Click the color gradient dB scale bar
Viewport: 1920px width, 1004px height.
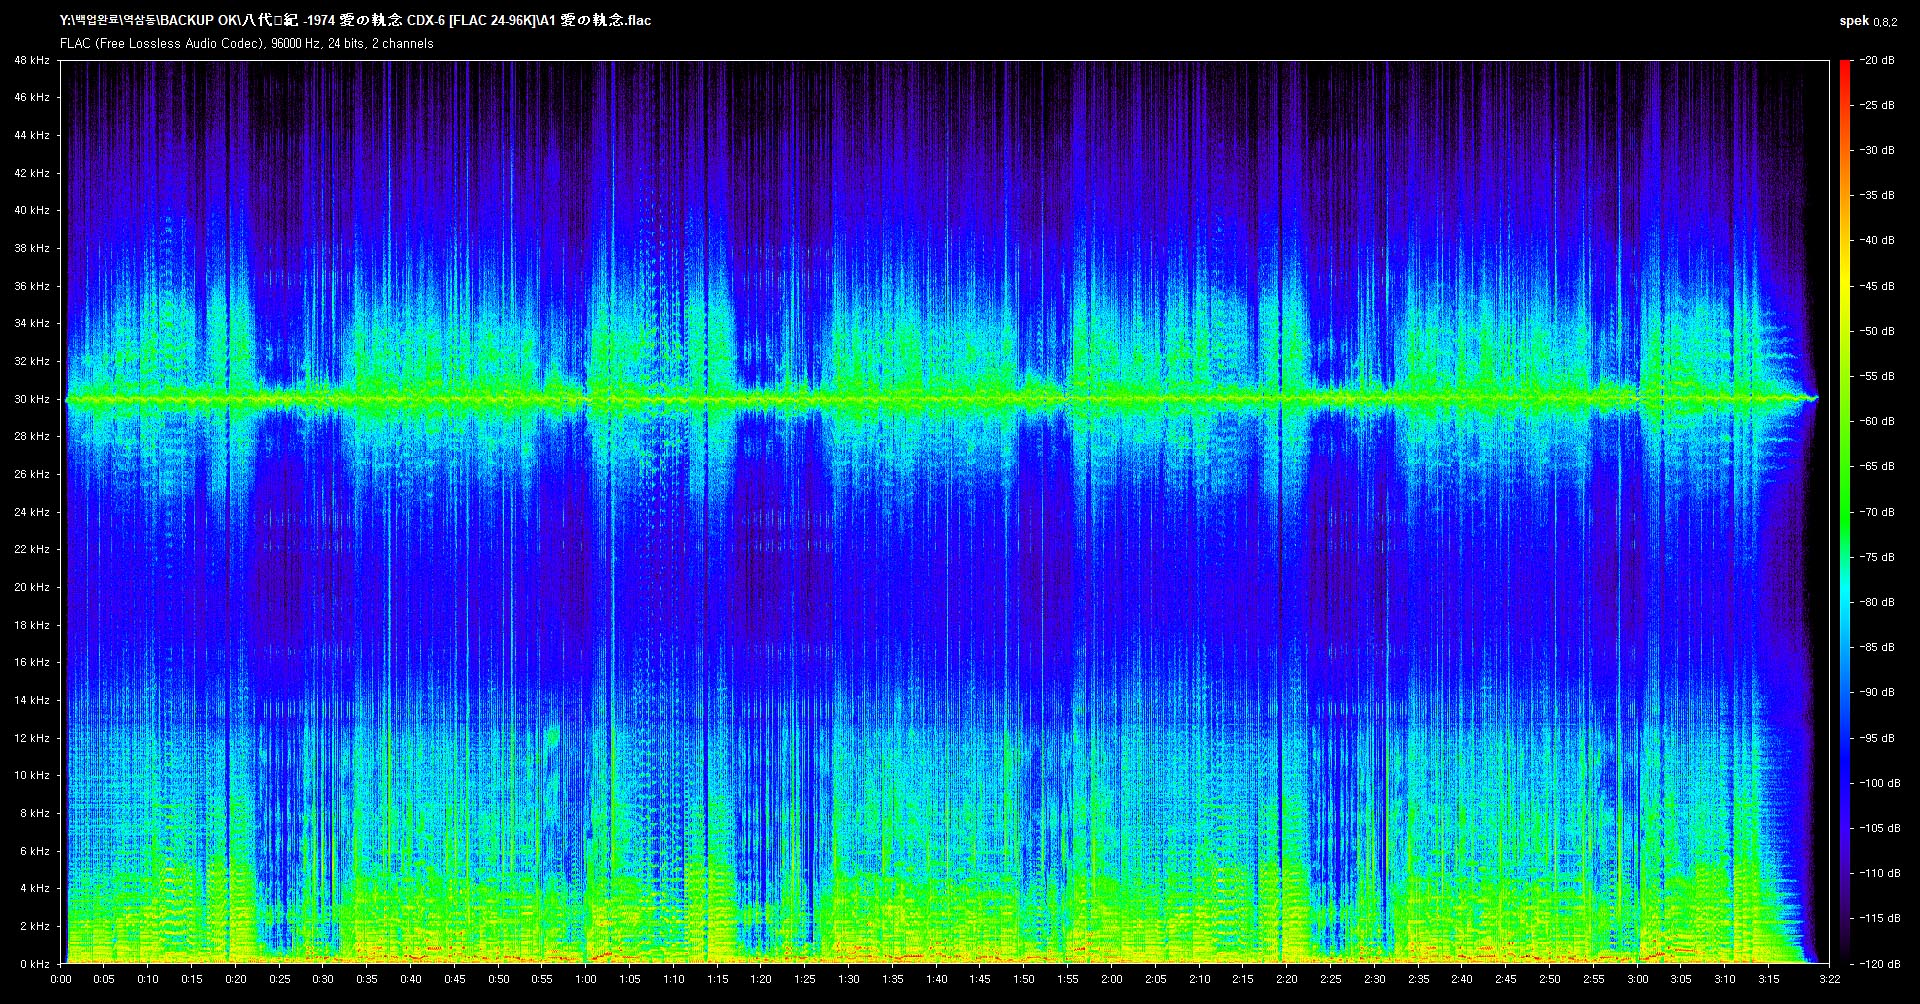(x=1845, y=511)
